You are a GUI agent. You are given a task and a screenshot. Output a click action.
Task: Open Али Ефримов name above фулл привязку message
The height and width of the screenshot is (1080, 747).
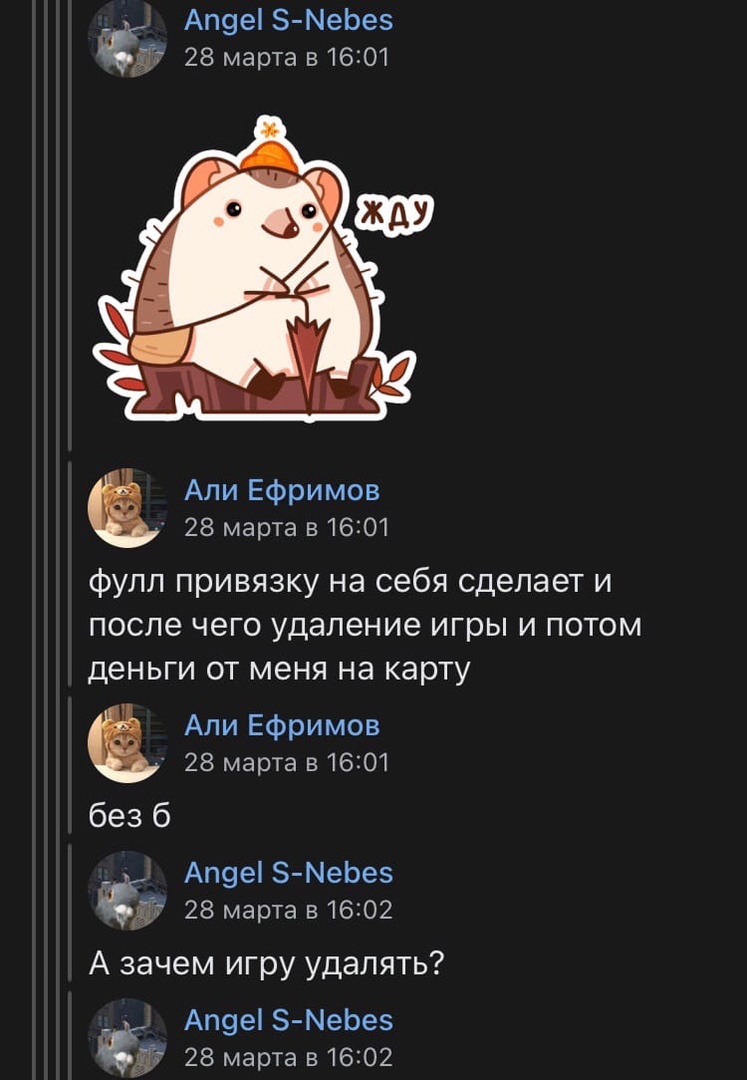(282, 491)
